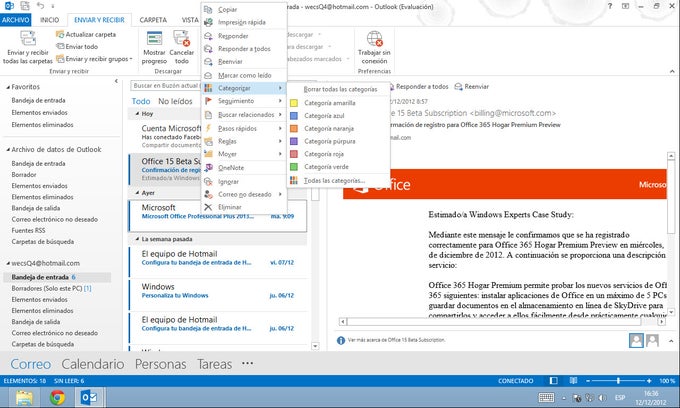
Task: Open navigation options ellipsis
Action: point(247,363)
